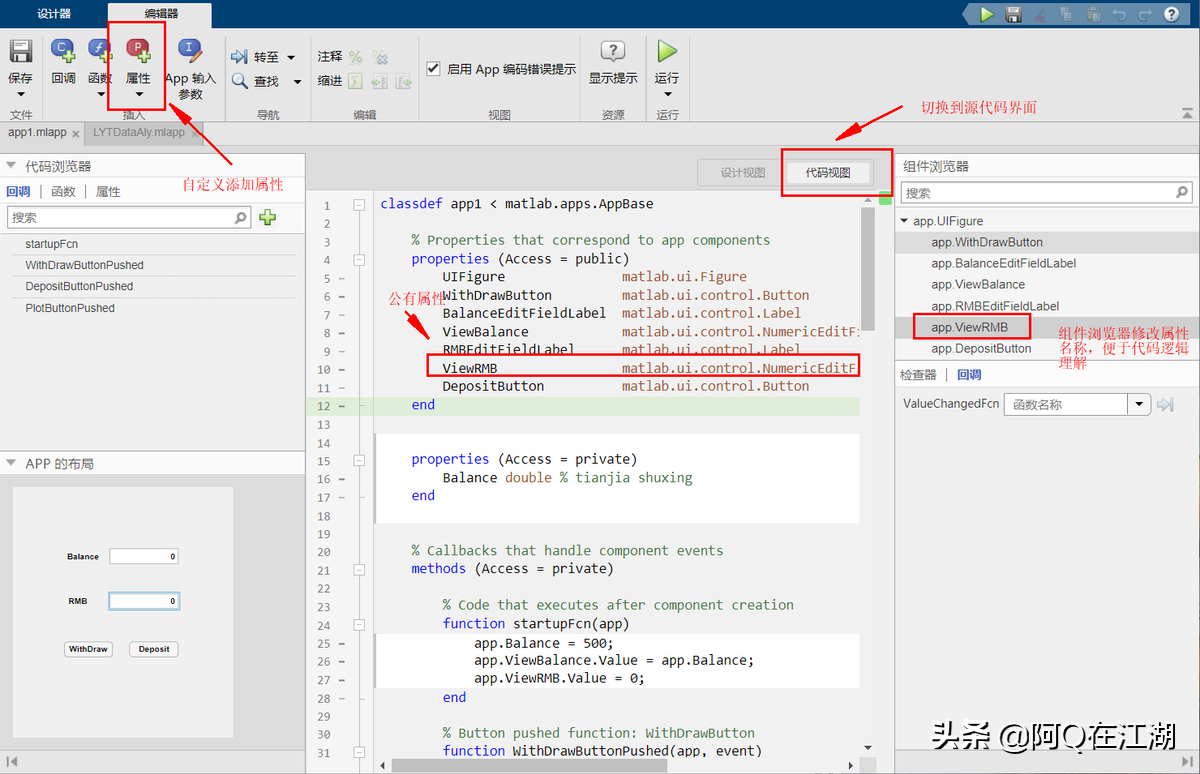
Task: Switch to the 设计器 tab
Action: point(52,14)
